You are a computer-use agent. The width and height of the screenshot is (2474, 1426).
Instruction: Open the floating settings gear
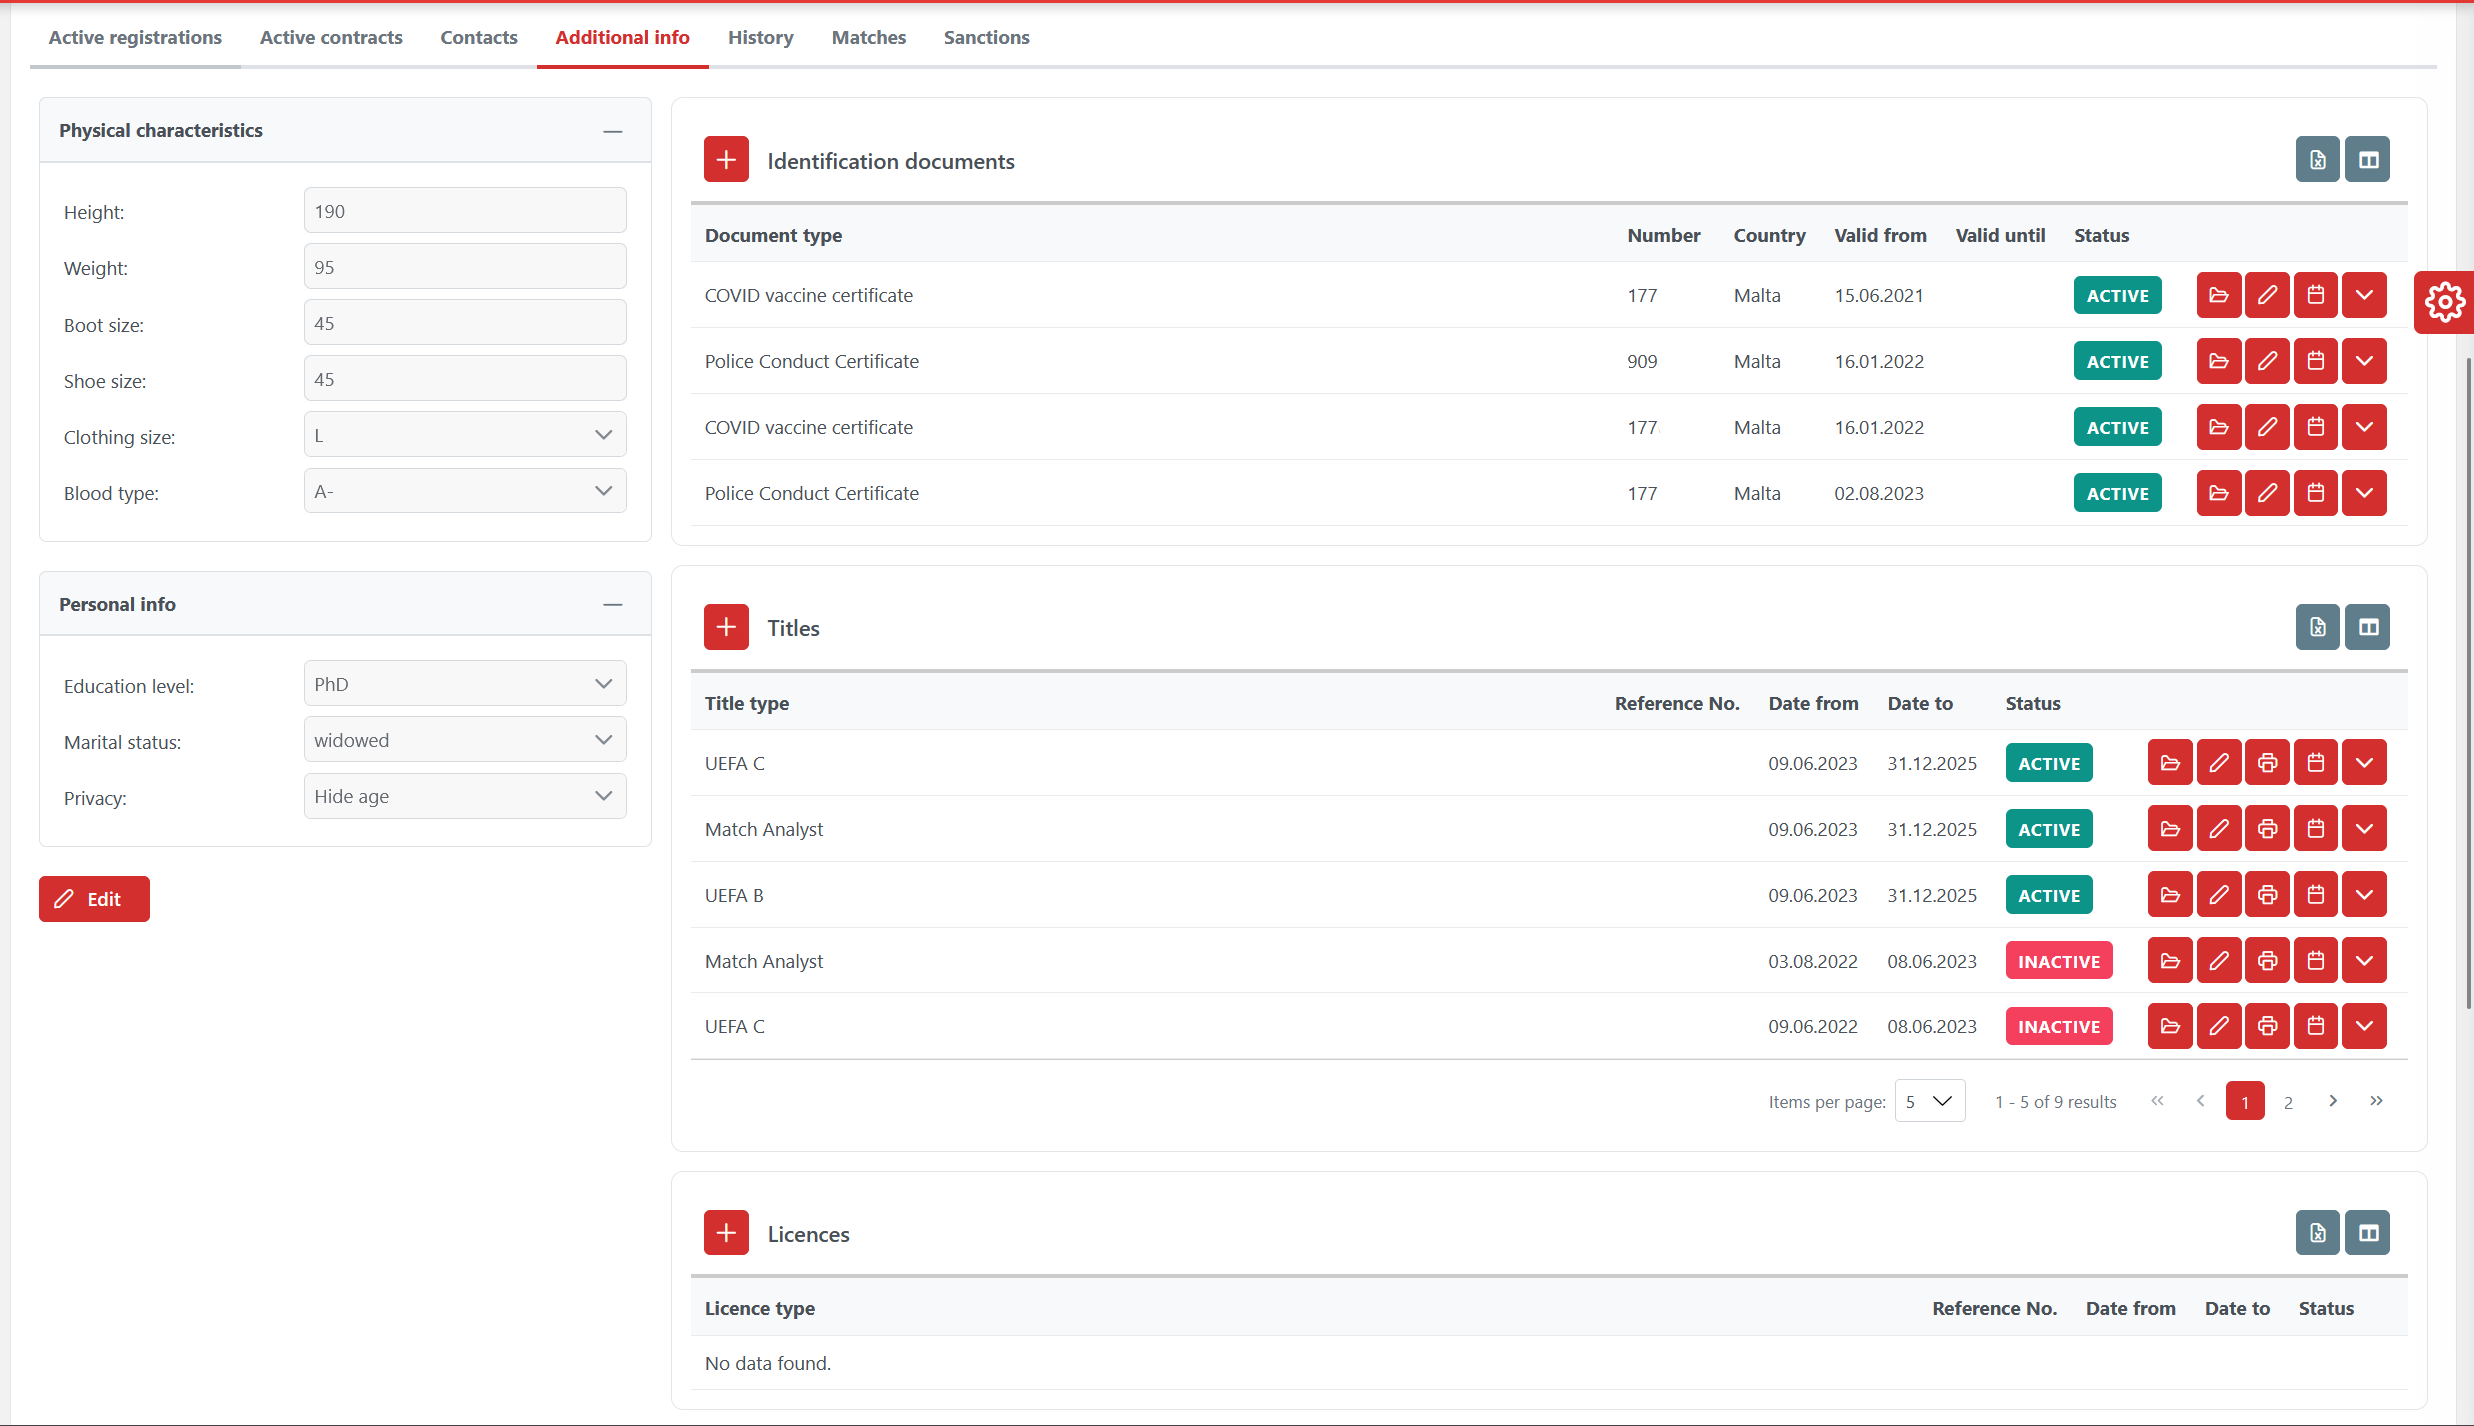tap(2444, 301)
